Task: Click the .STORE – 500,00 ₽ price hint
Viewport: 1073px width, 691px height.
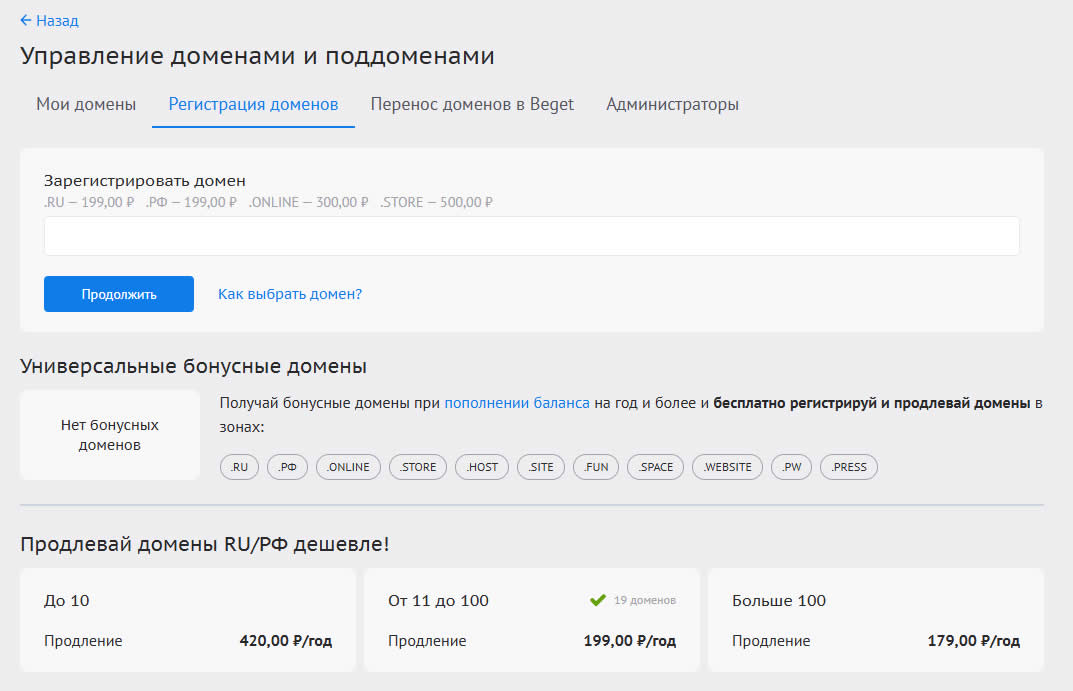Action: click(437, 203)
